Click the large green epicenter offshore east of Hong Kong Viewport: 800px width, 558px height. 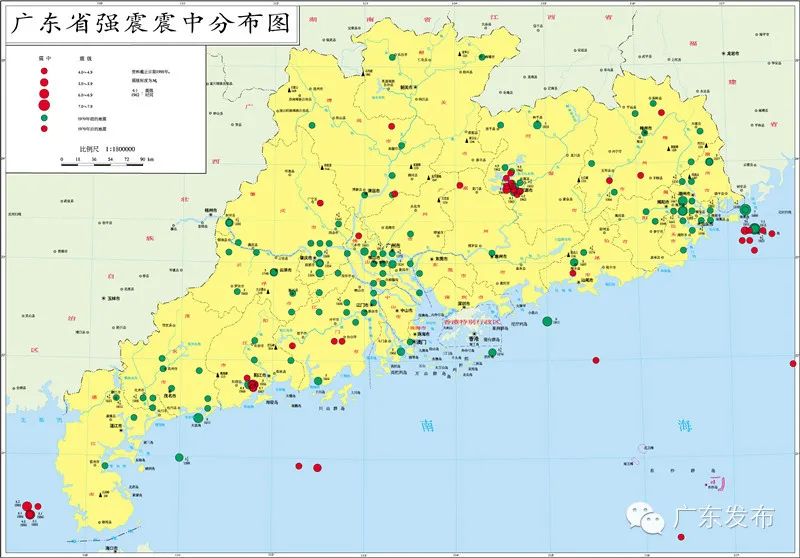point(547,321)
